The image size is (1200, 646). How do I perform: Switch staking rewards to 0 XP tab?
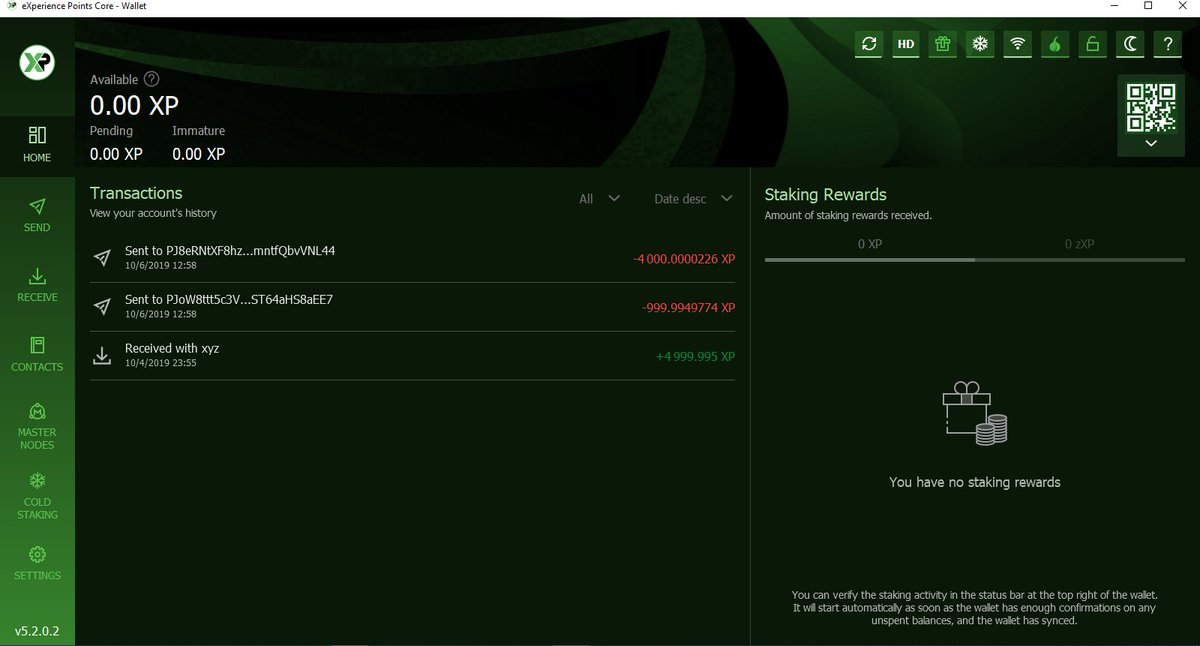[870, 244]
